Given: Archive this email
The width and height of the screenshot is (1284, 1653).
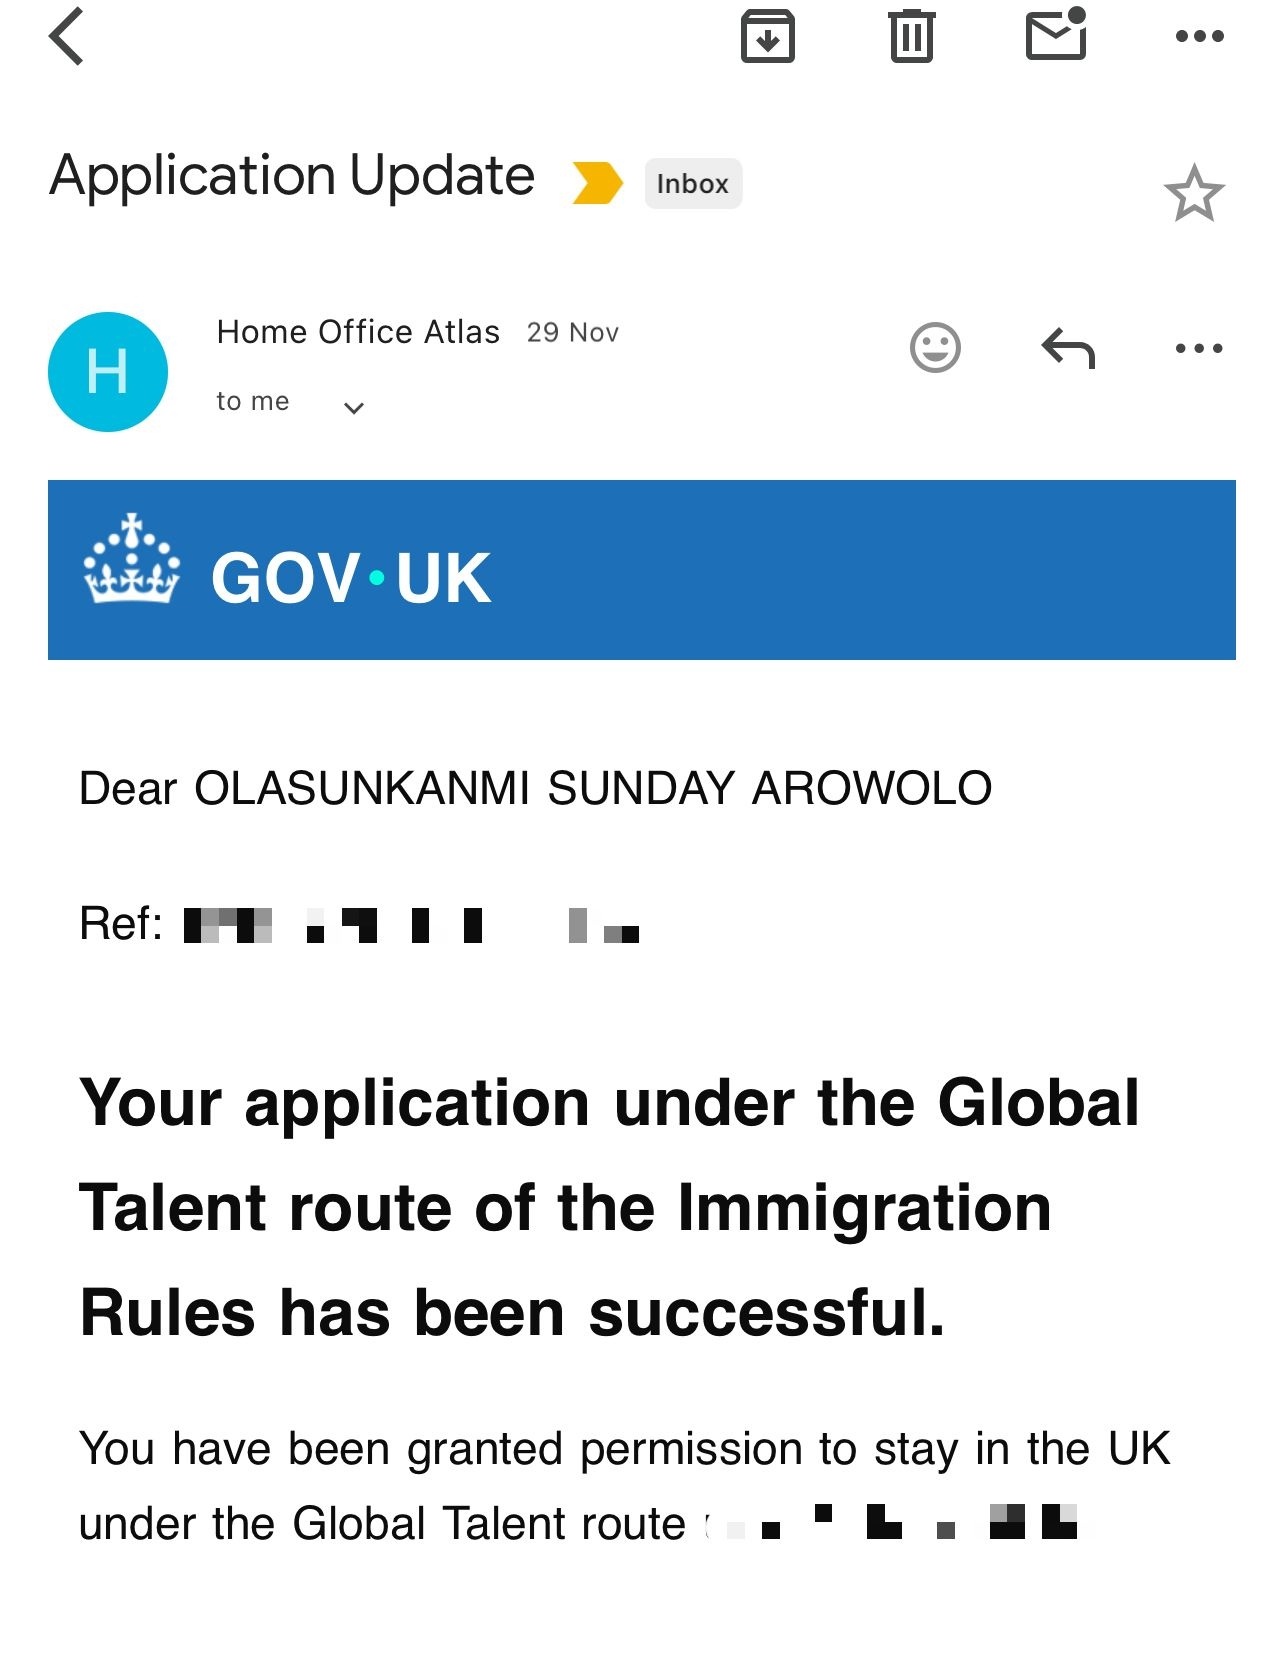Looking at the screenshot, I should [768, 37].
